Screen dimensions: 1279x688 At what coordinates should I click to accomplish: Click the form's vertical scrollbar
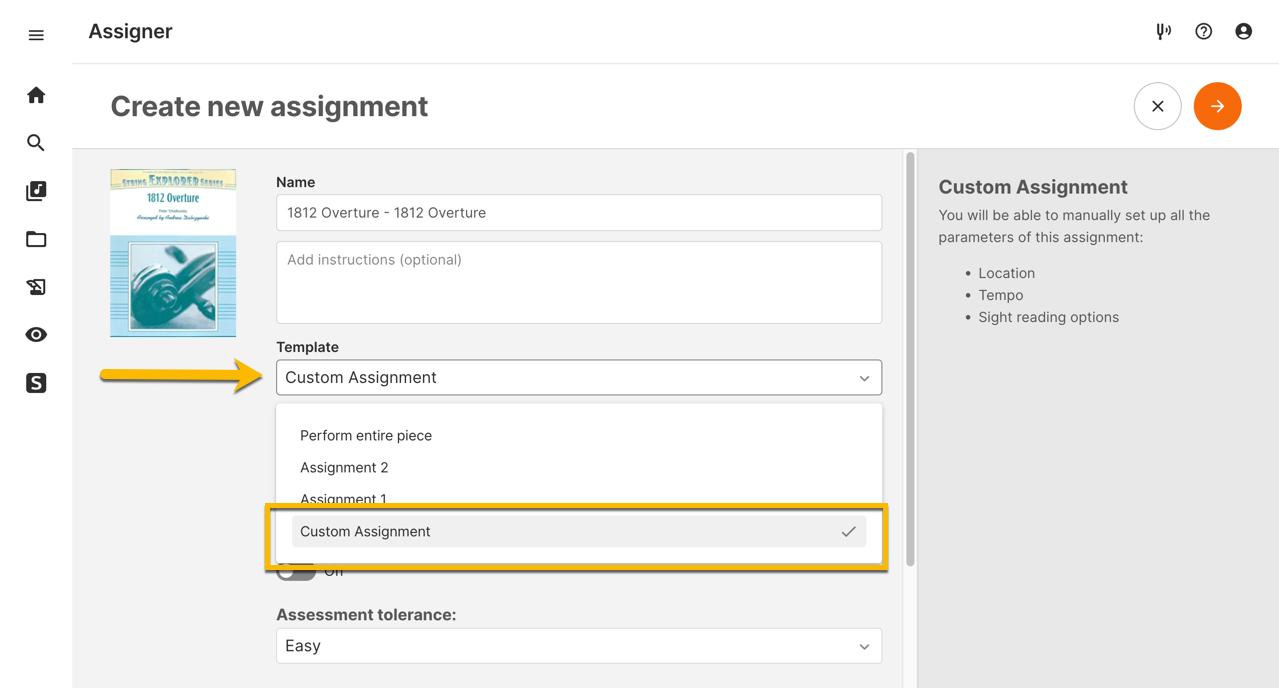(x=910, y=360)
